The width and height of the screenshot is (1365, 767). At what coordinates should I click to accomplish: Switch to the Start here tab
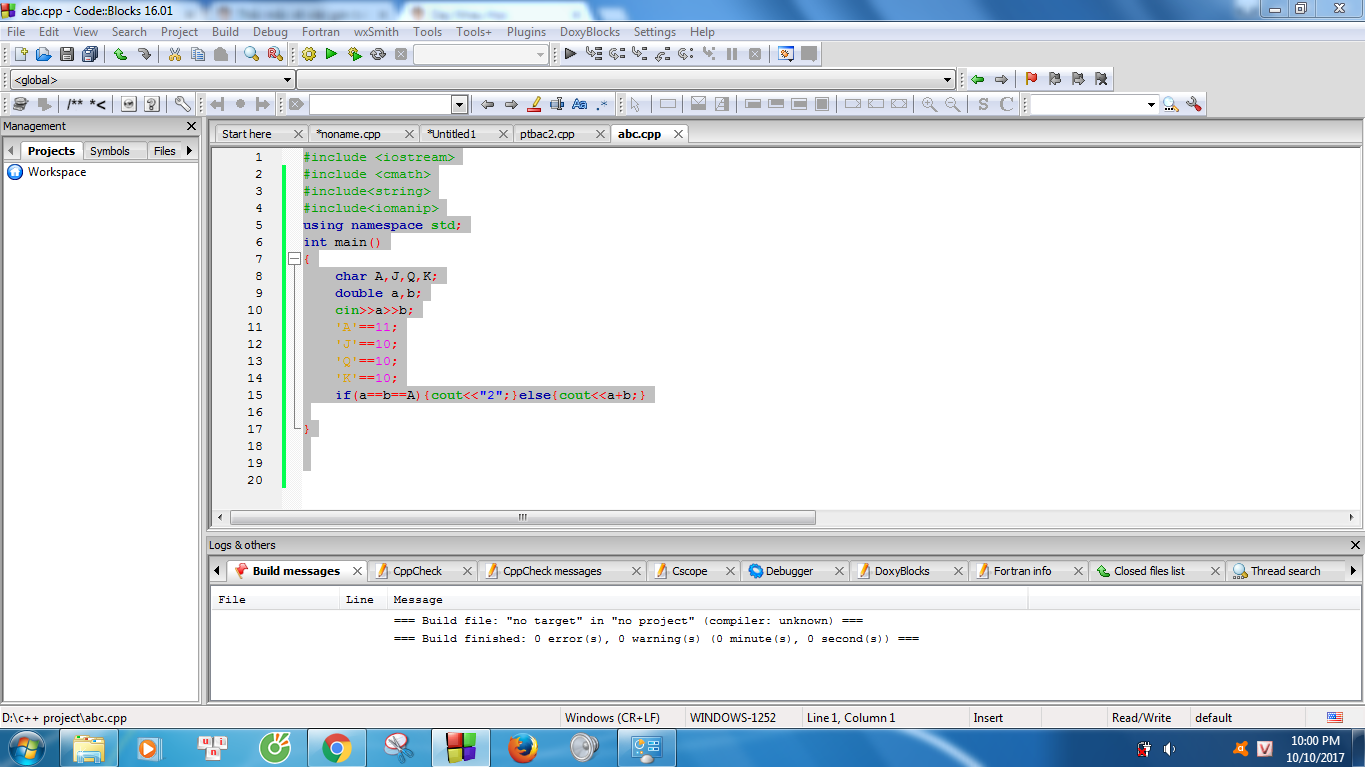(247, 134)
